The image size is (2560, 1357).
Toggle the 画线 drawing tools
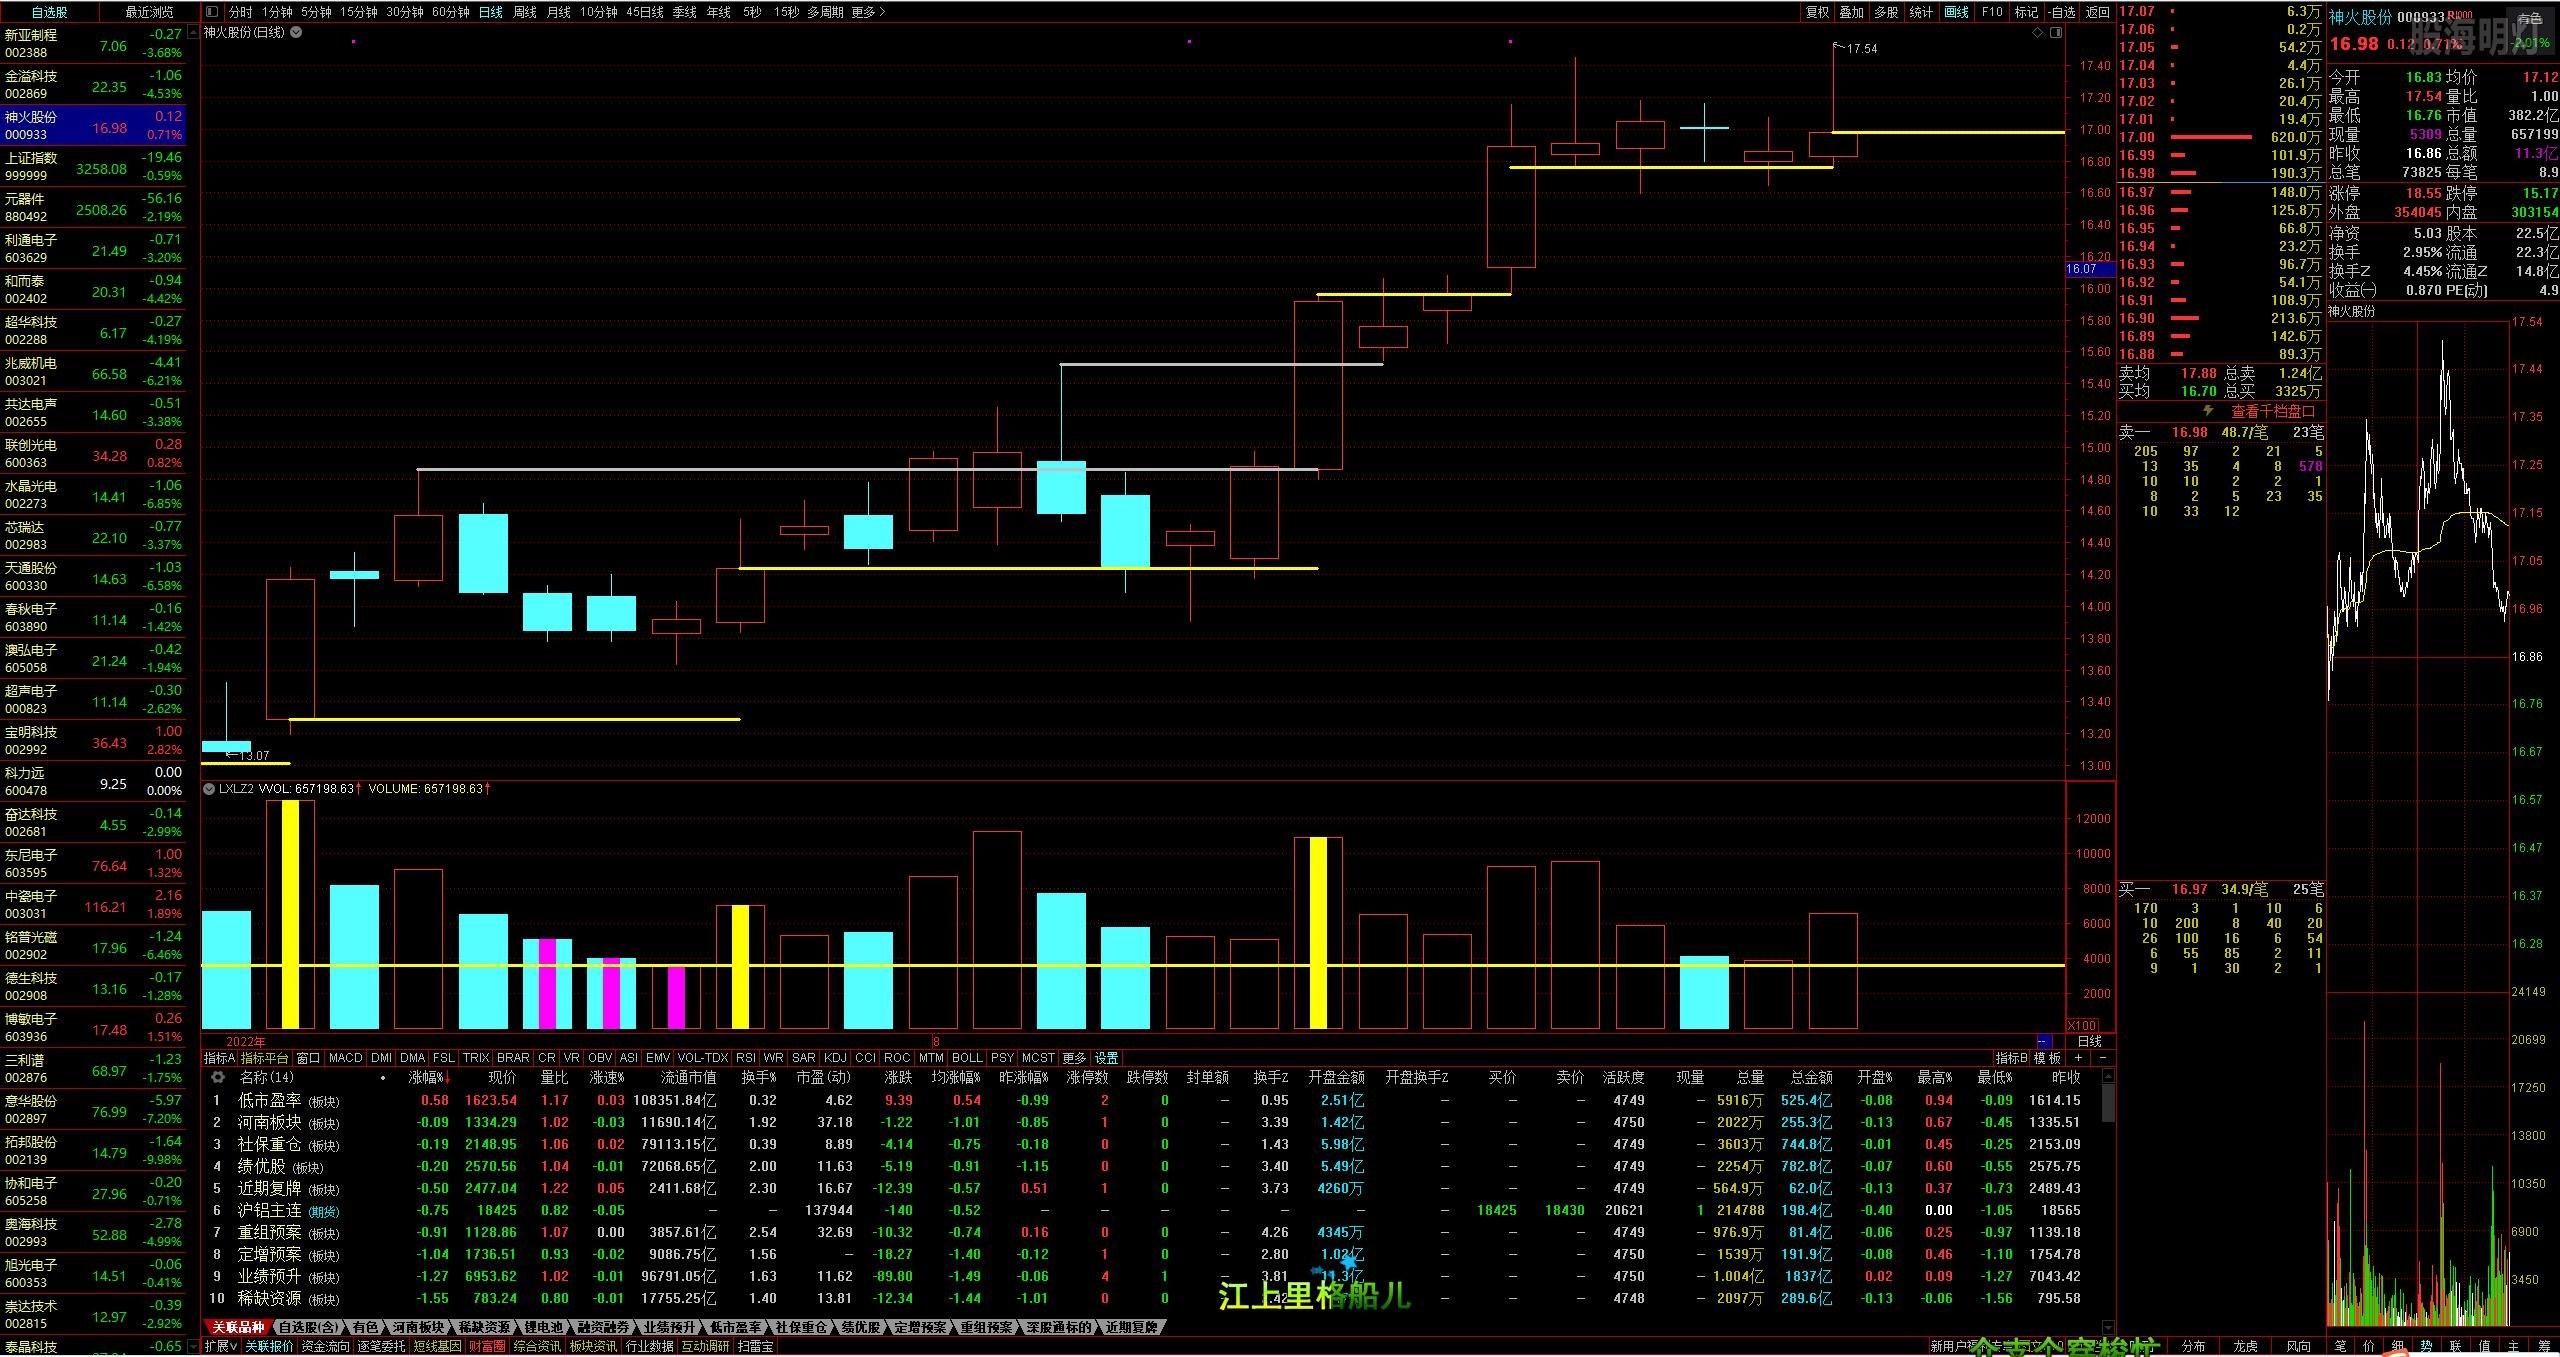(1957, 12)
